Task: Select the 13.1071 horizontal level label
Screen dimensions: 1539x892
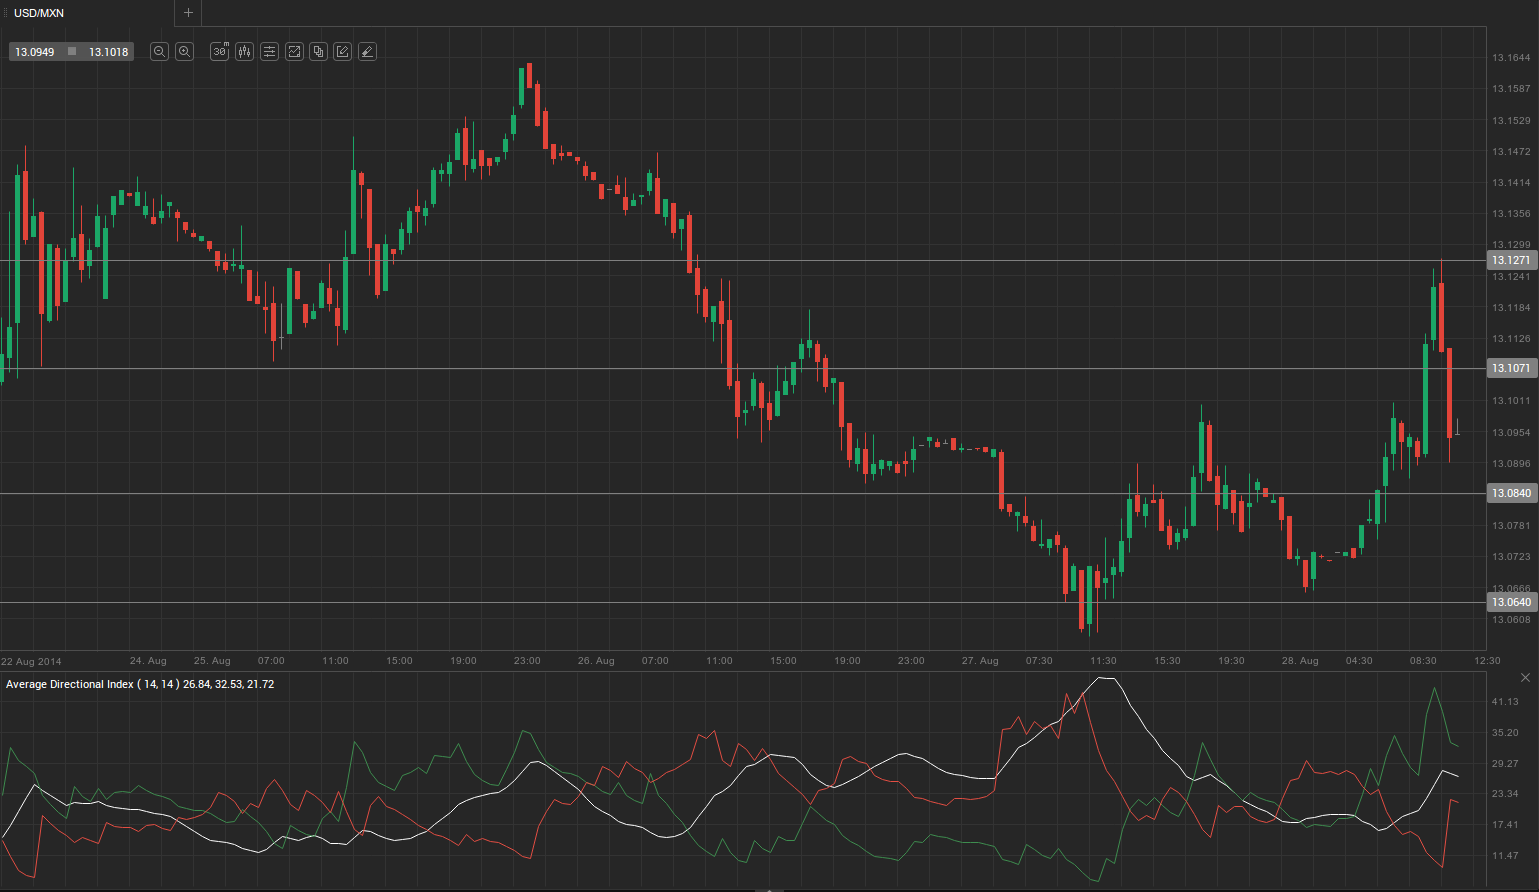Action: pos(1511,368)
